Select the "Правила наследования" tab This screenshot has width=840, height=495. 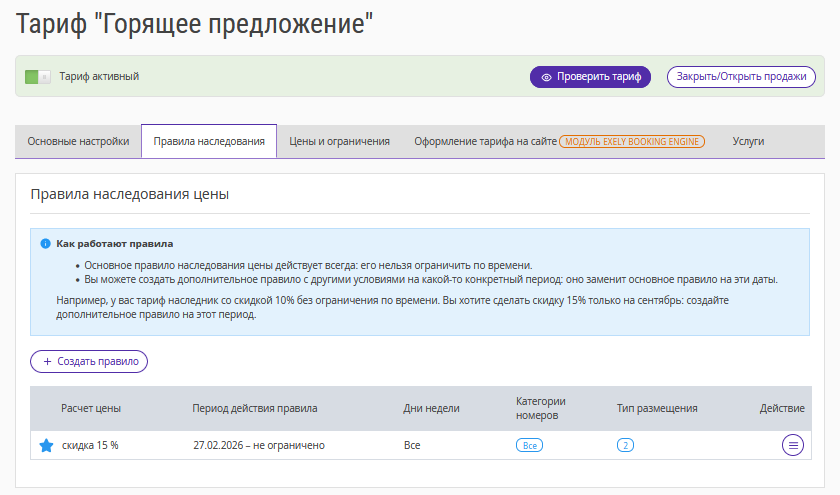pyautogui.click(x=209, y=142)
